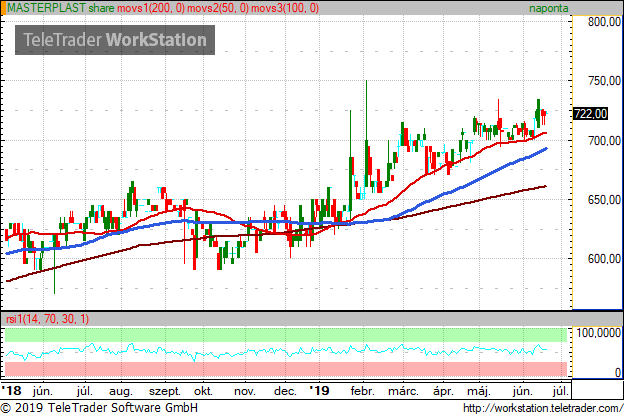
Task: Click the aug. month label on axis
Action: point(121,392)
